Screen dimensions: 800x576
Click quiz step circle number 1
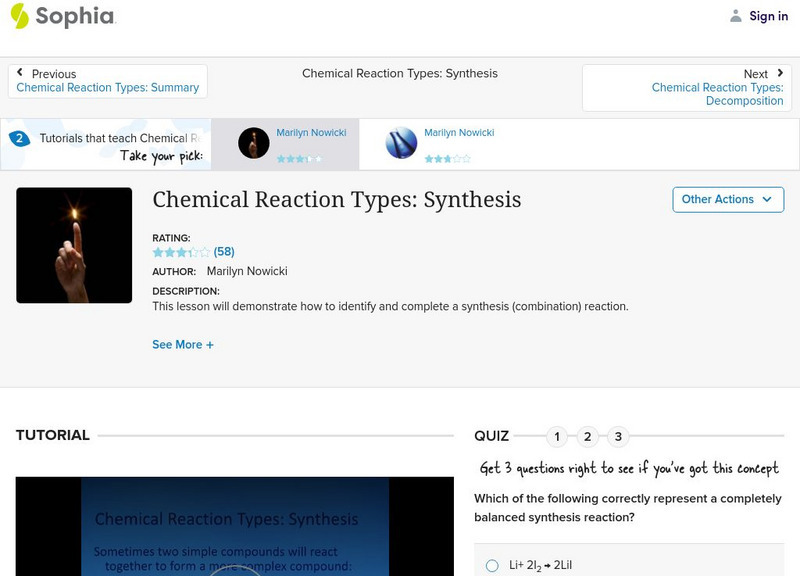556,436
